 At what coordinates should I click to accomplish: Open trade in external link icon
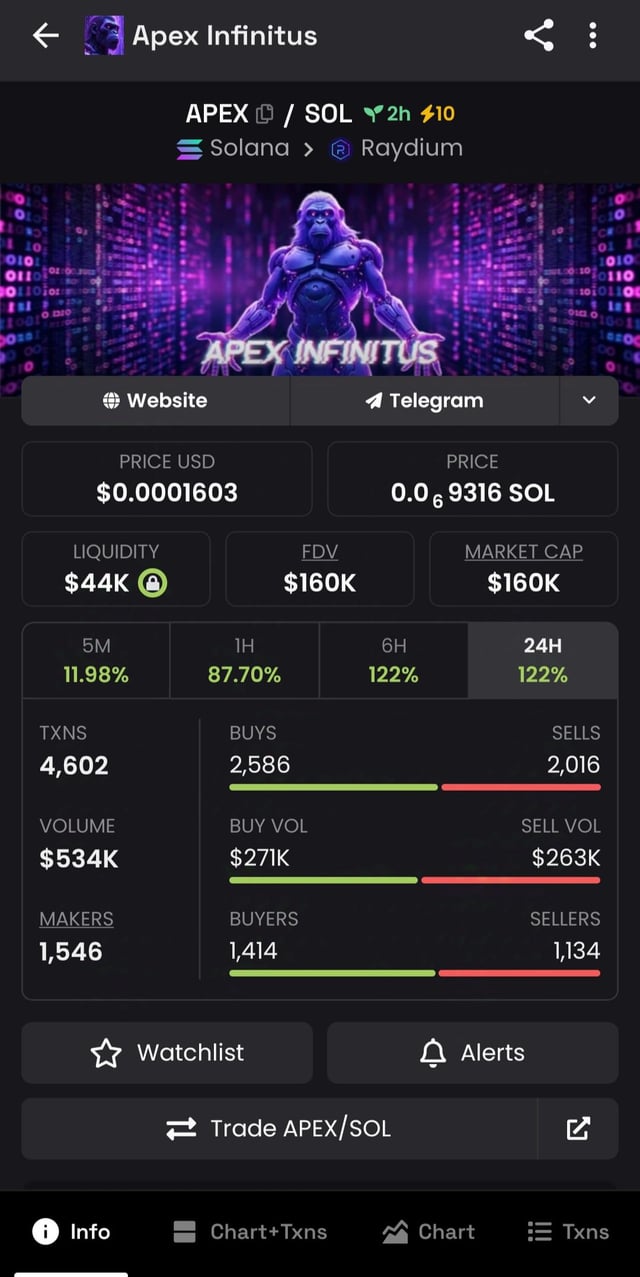click(578, 1129)
